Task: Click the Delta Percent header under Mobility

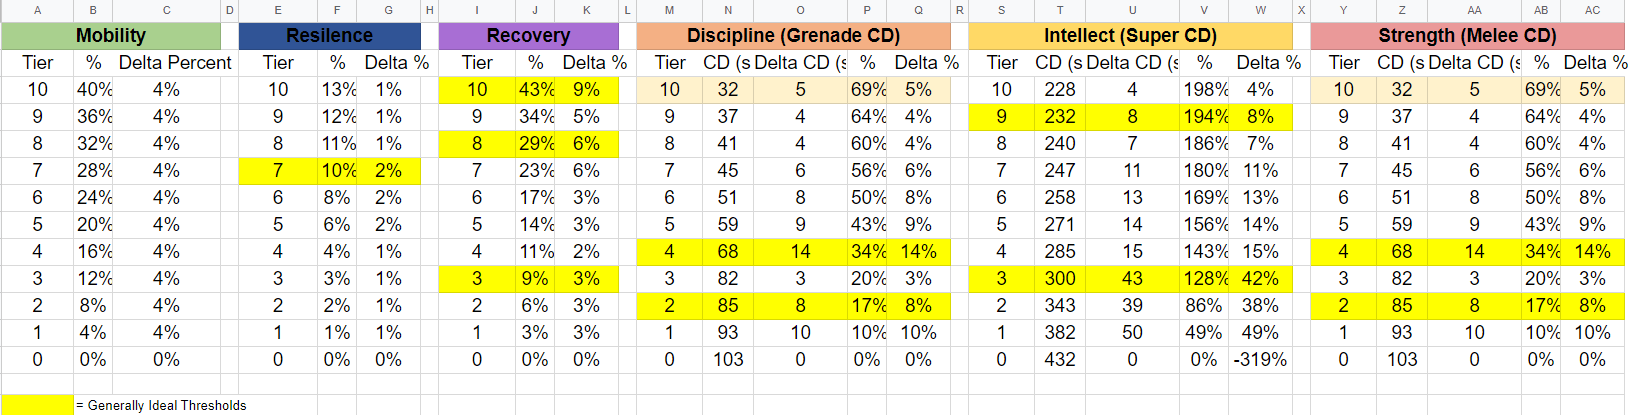Action: [175, 63]
